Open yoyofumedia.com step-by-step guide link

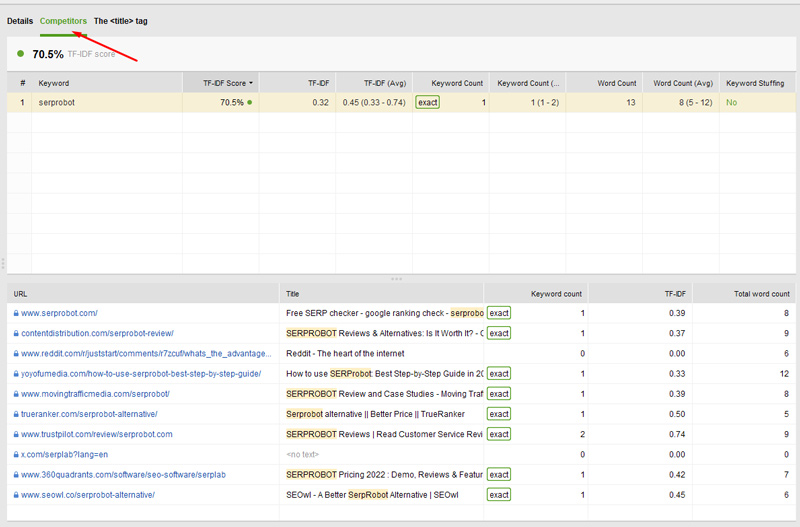pyautogui.click(x=141, y=374)
